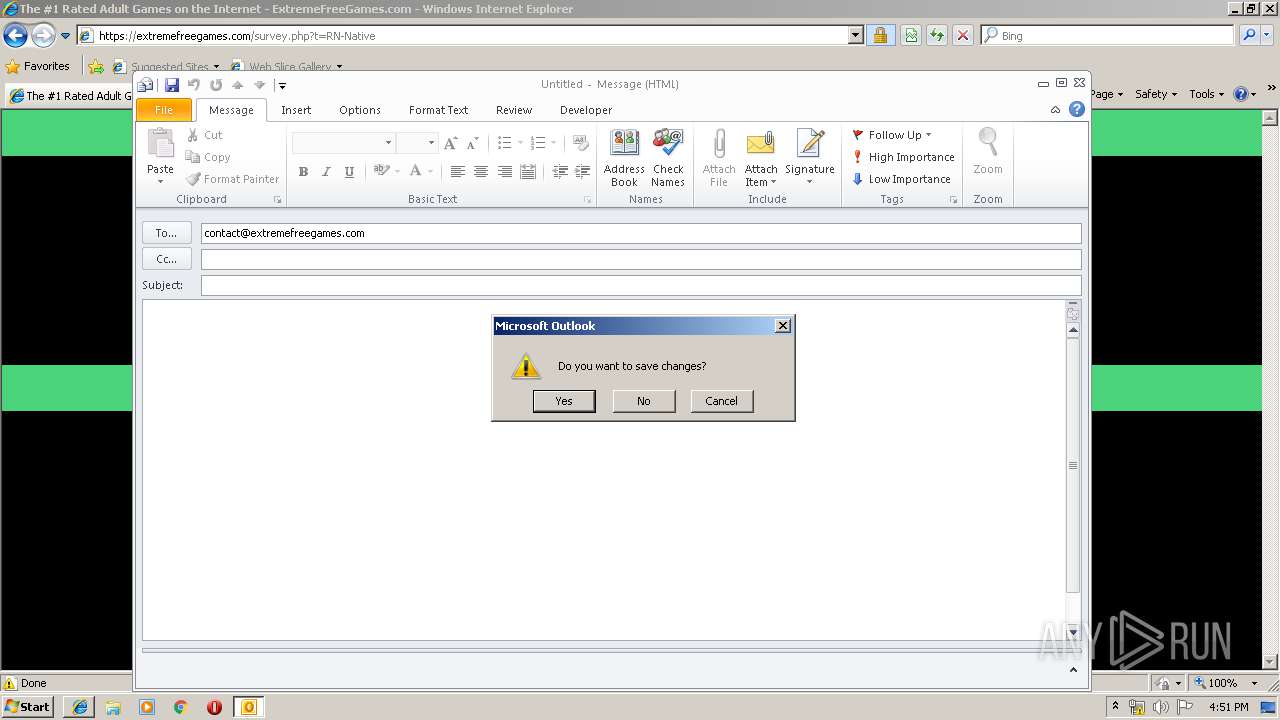
Task: Open the Signature menu
Action: pos(810,158)
